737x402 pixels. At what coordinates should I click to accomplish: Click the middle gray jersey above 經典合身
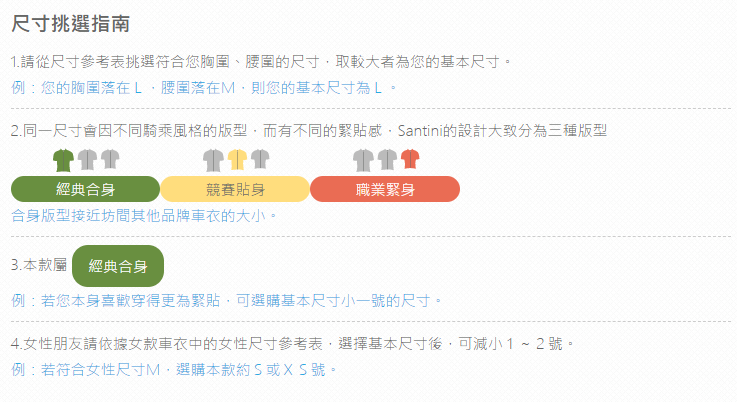click(87, 159)
